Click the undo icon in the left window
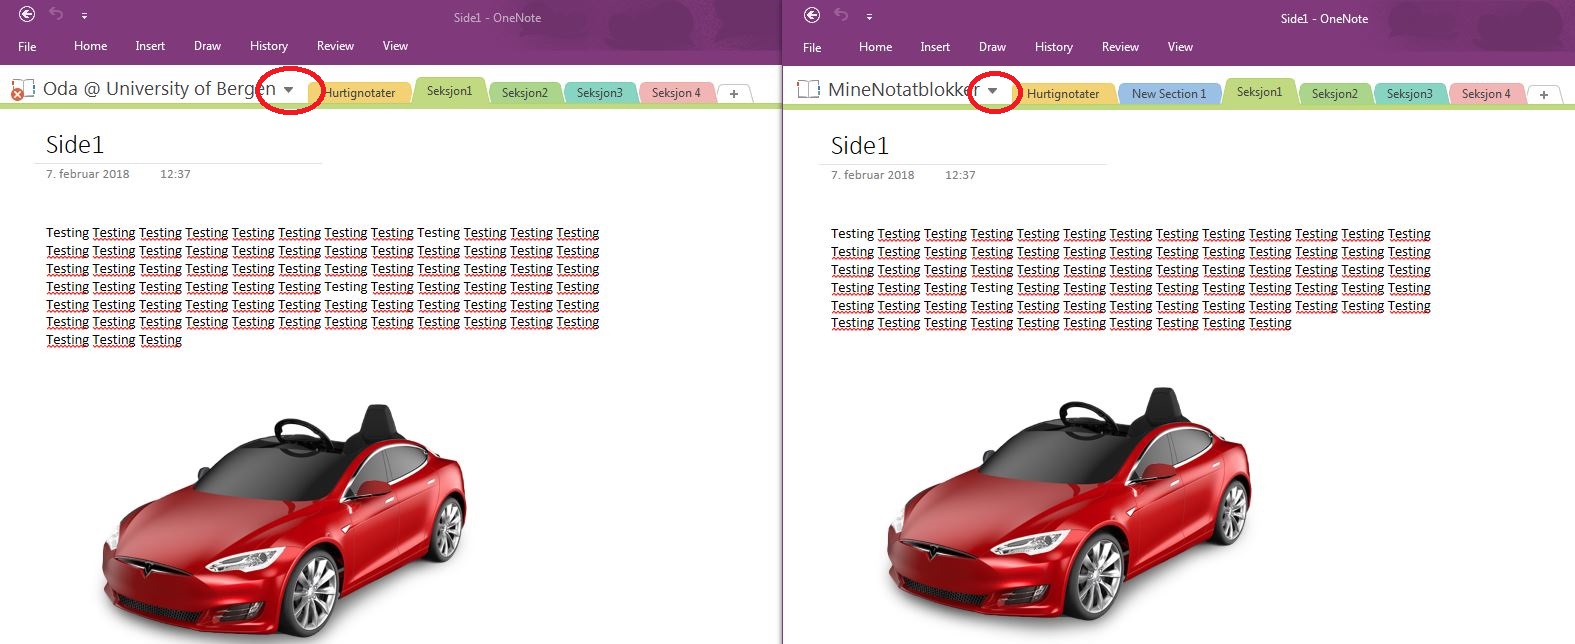1575x644 pixels. point(56,15)
